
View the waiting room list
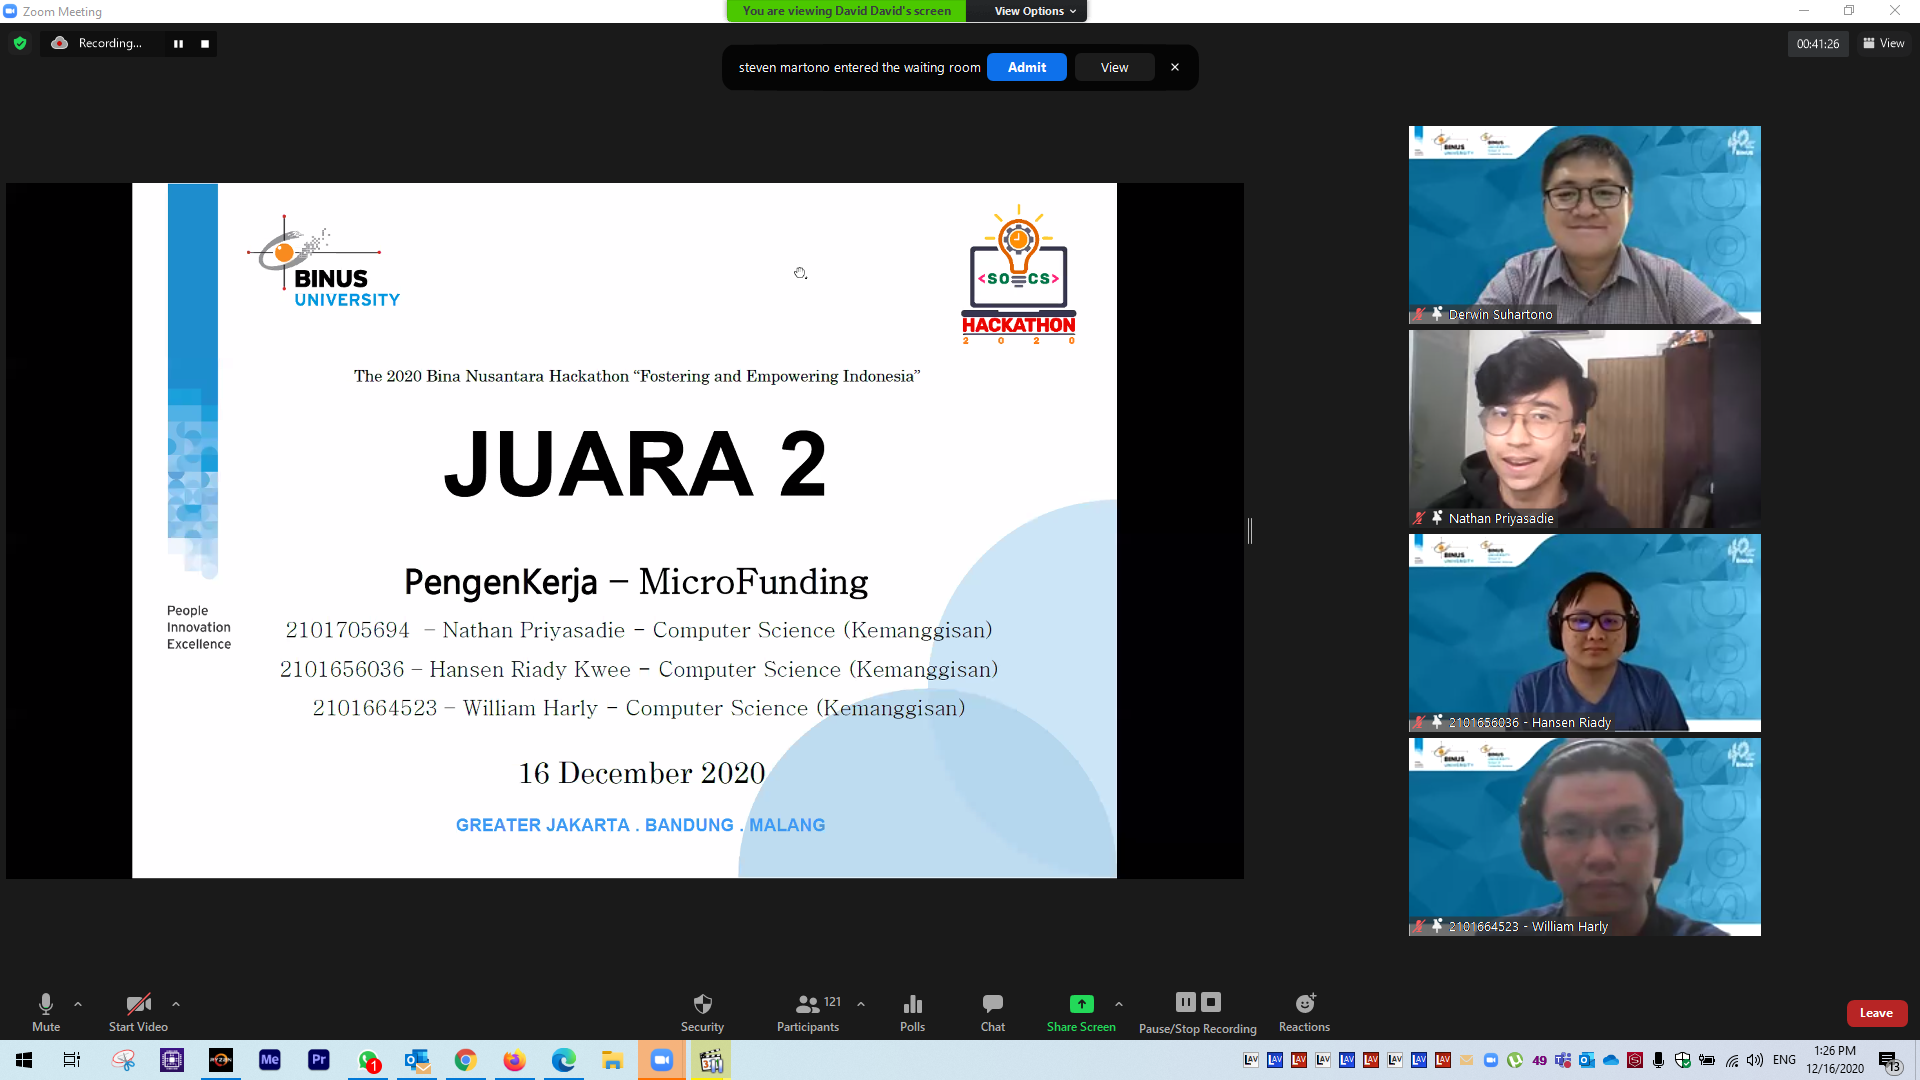pos(1114,67)
